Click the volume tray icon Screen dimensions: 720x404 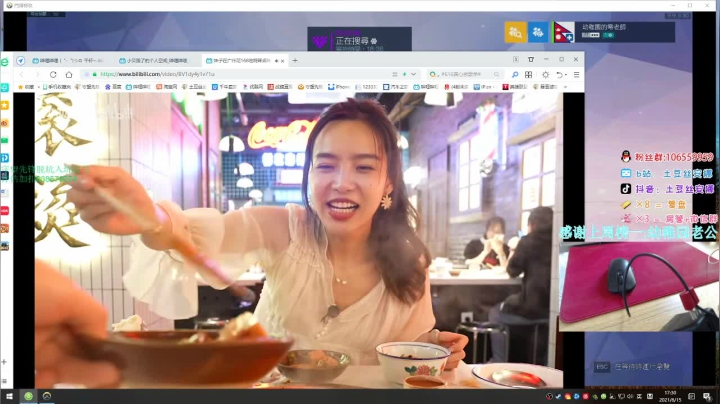pyautogui.click(x=630, y=396)
